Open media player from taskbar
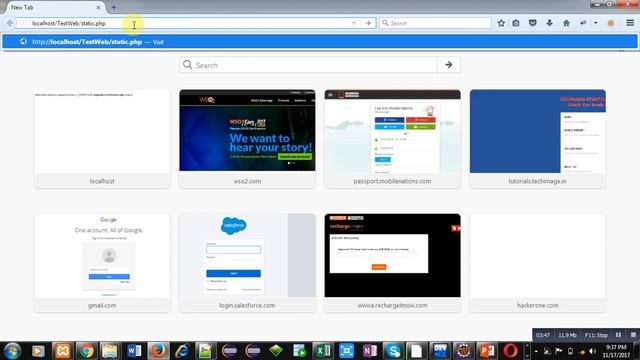Image resolution: width=640 pixels, height=360 pixels. (x=38, y=351)
